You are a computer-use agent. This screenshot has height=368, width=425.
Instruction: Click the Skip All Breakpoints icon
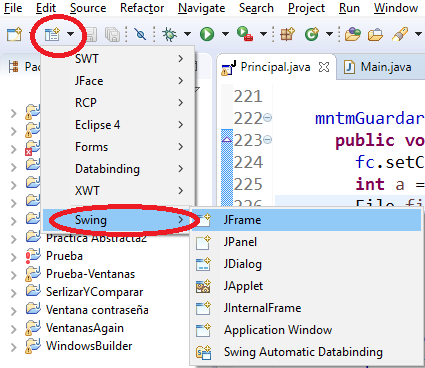(140, 34)
